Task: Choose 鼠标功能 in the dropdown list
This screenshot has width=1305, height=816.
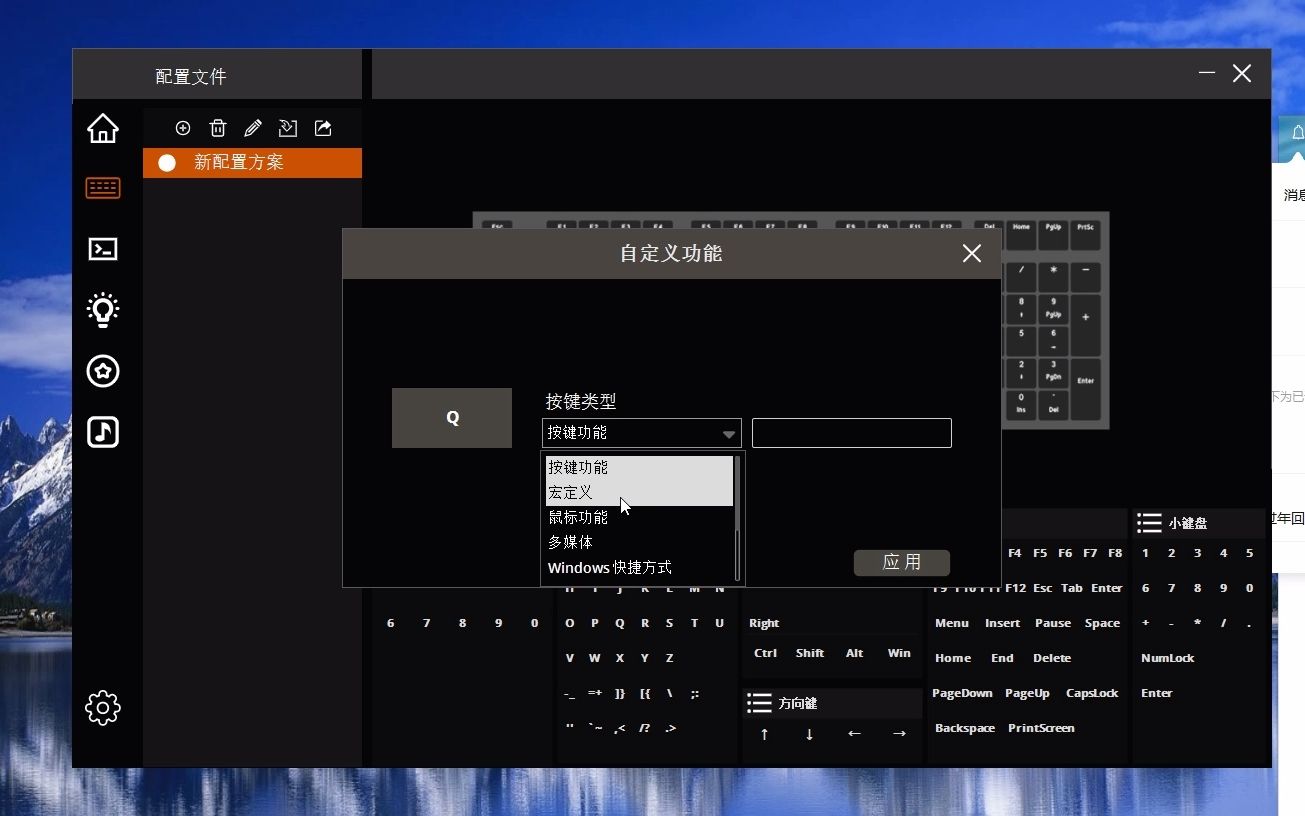Action: [x=639, y=518]
